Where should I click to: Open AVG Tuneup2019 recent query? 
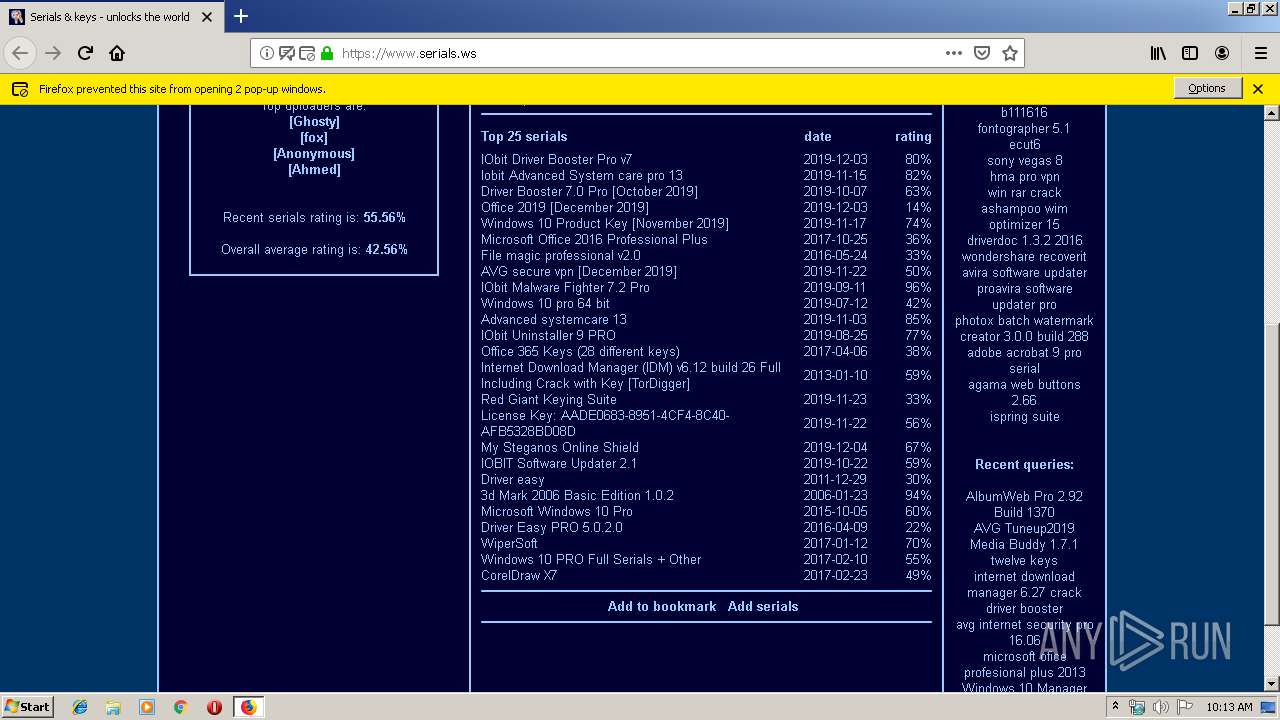click(1024, 528)
